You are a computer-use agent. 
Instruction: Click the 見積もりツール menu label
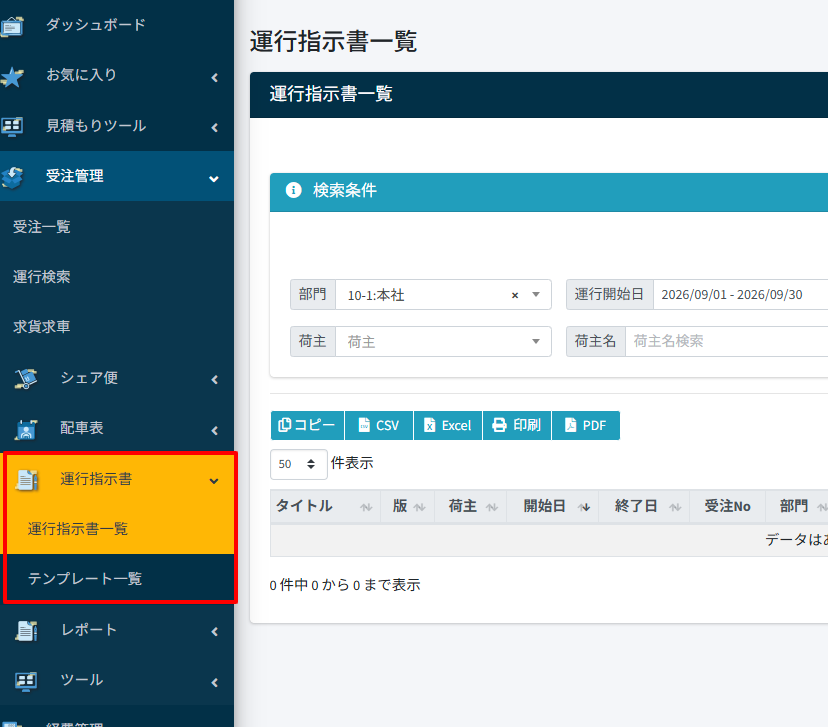coord(96,126)
